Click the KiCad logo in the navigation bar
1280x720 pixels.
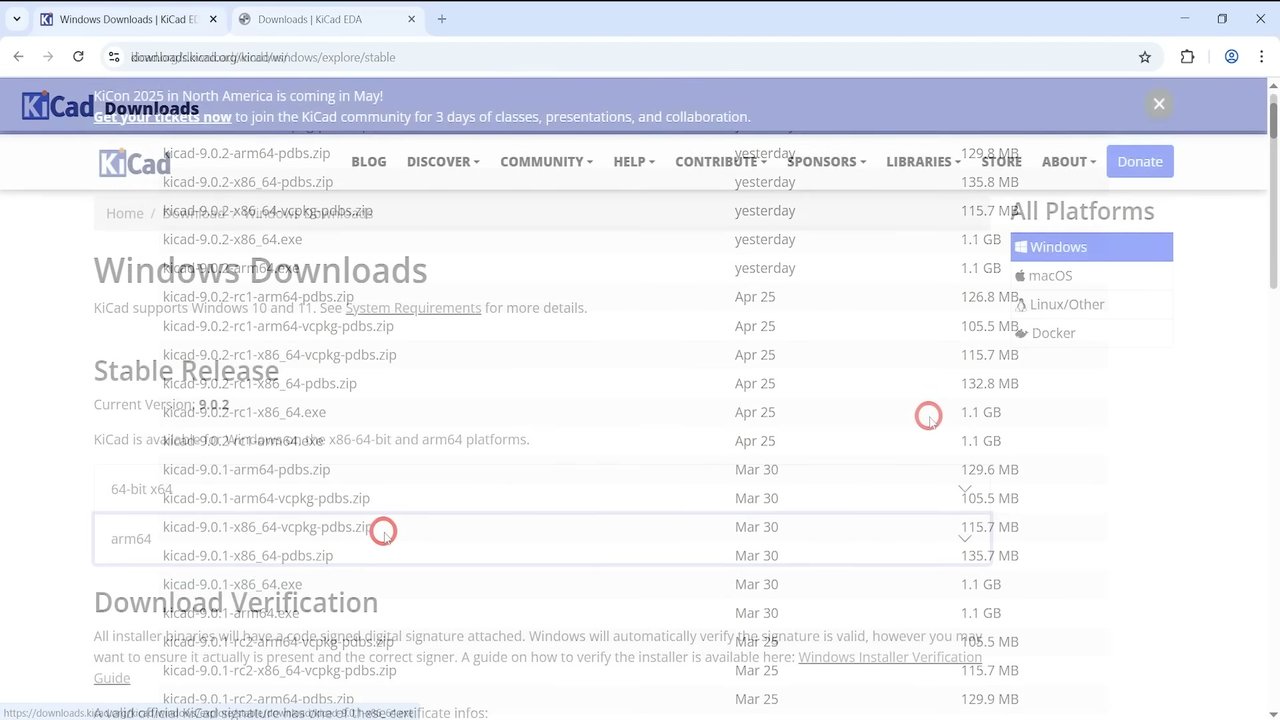134,162
